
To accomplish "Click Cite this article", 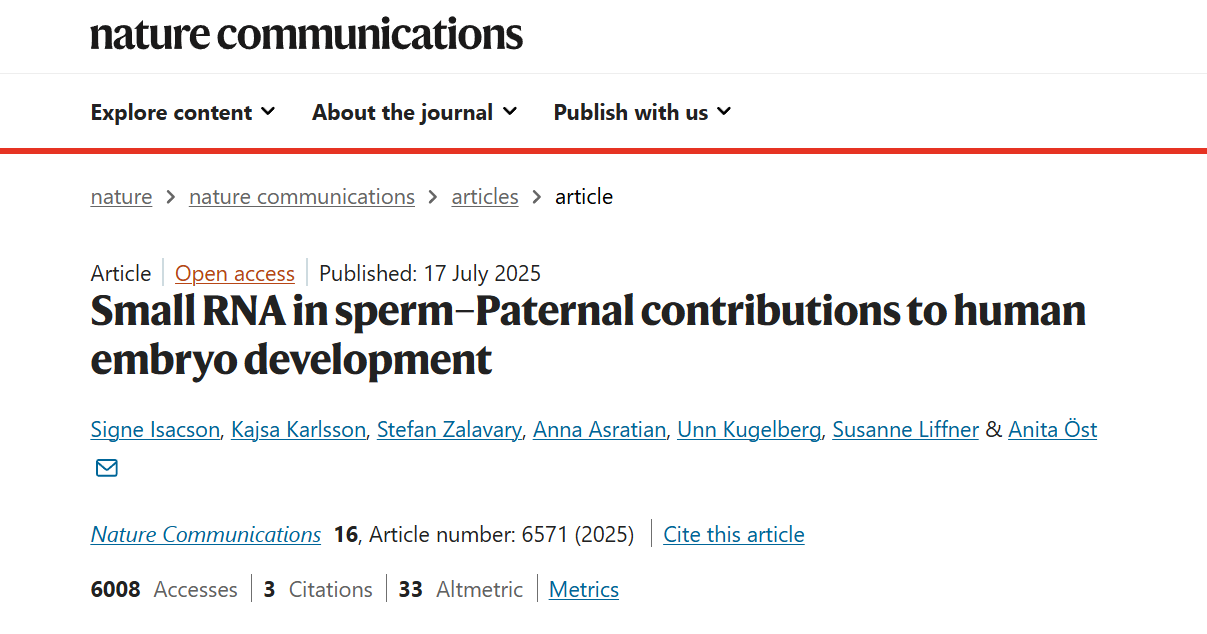I will tap(734, 535).
